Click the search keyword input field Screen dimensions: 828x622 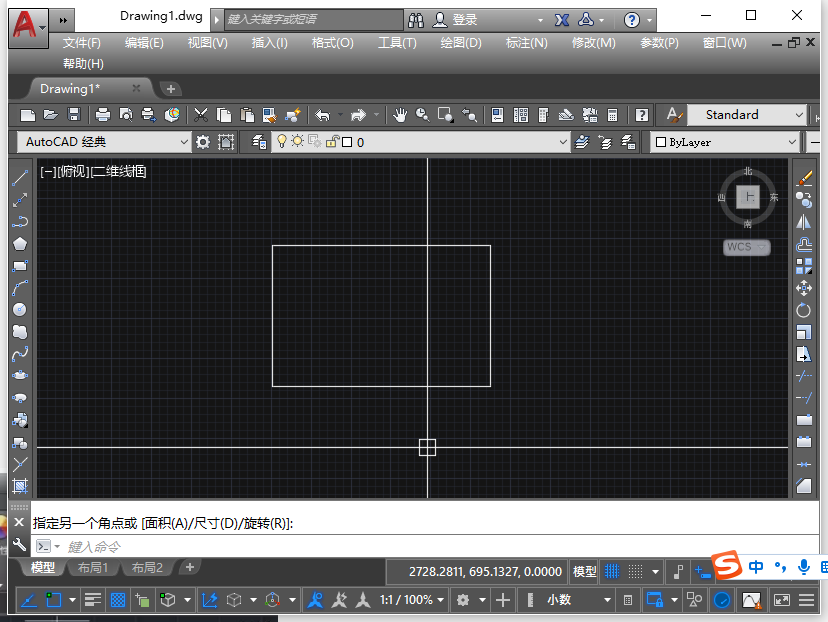point(314,20)
